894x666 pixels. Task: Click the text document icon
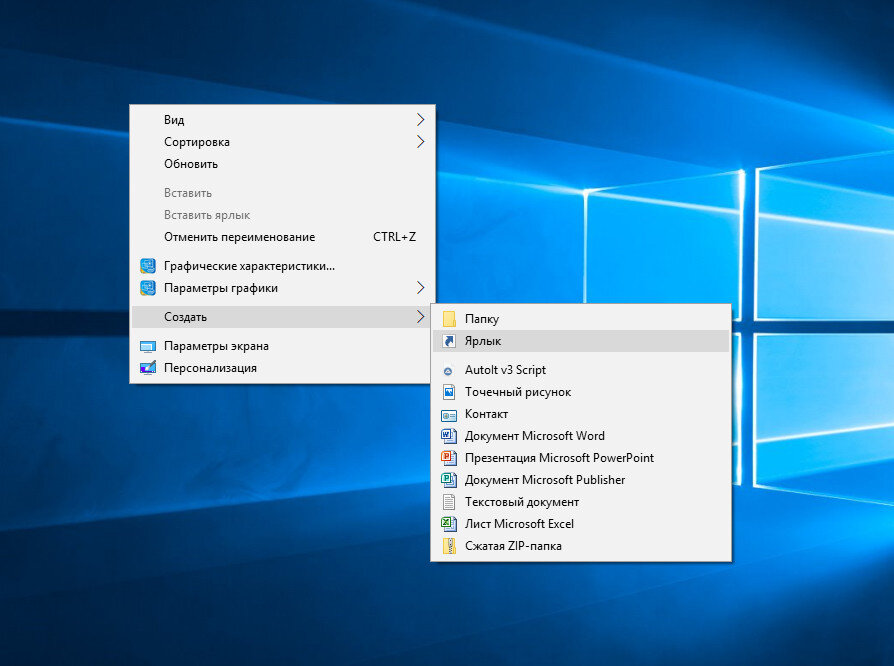click(449, 502)
